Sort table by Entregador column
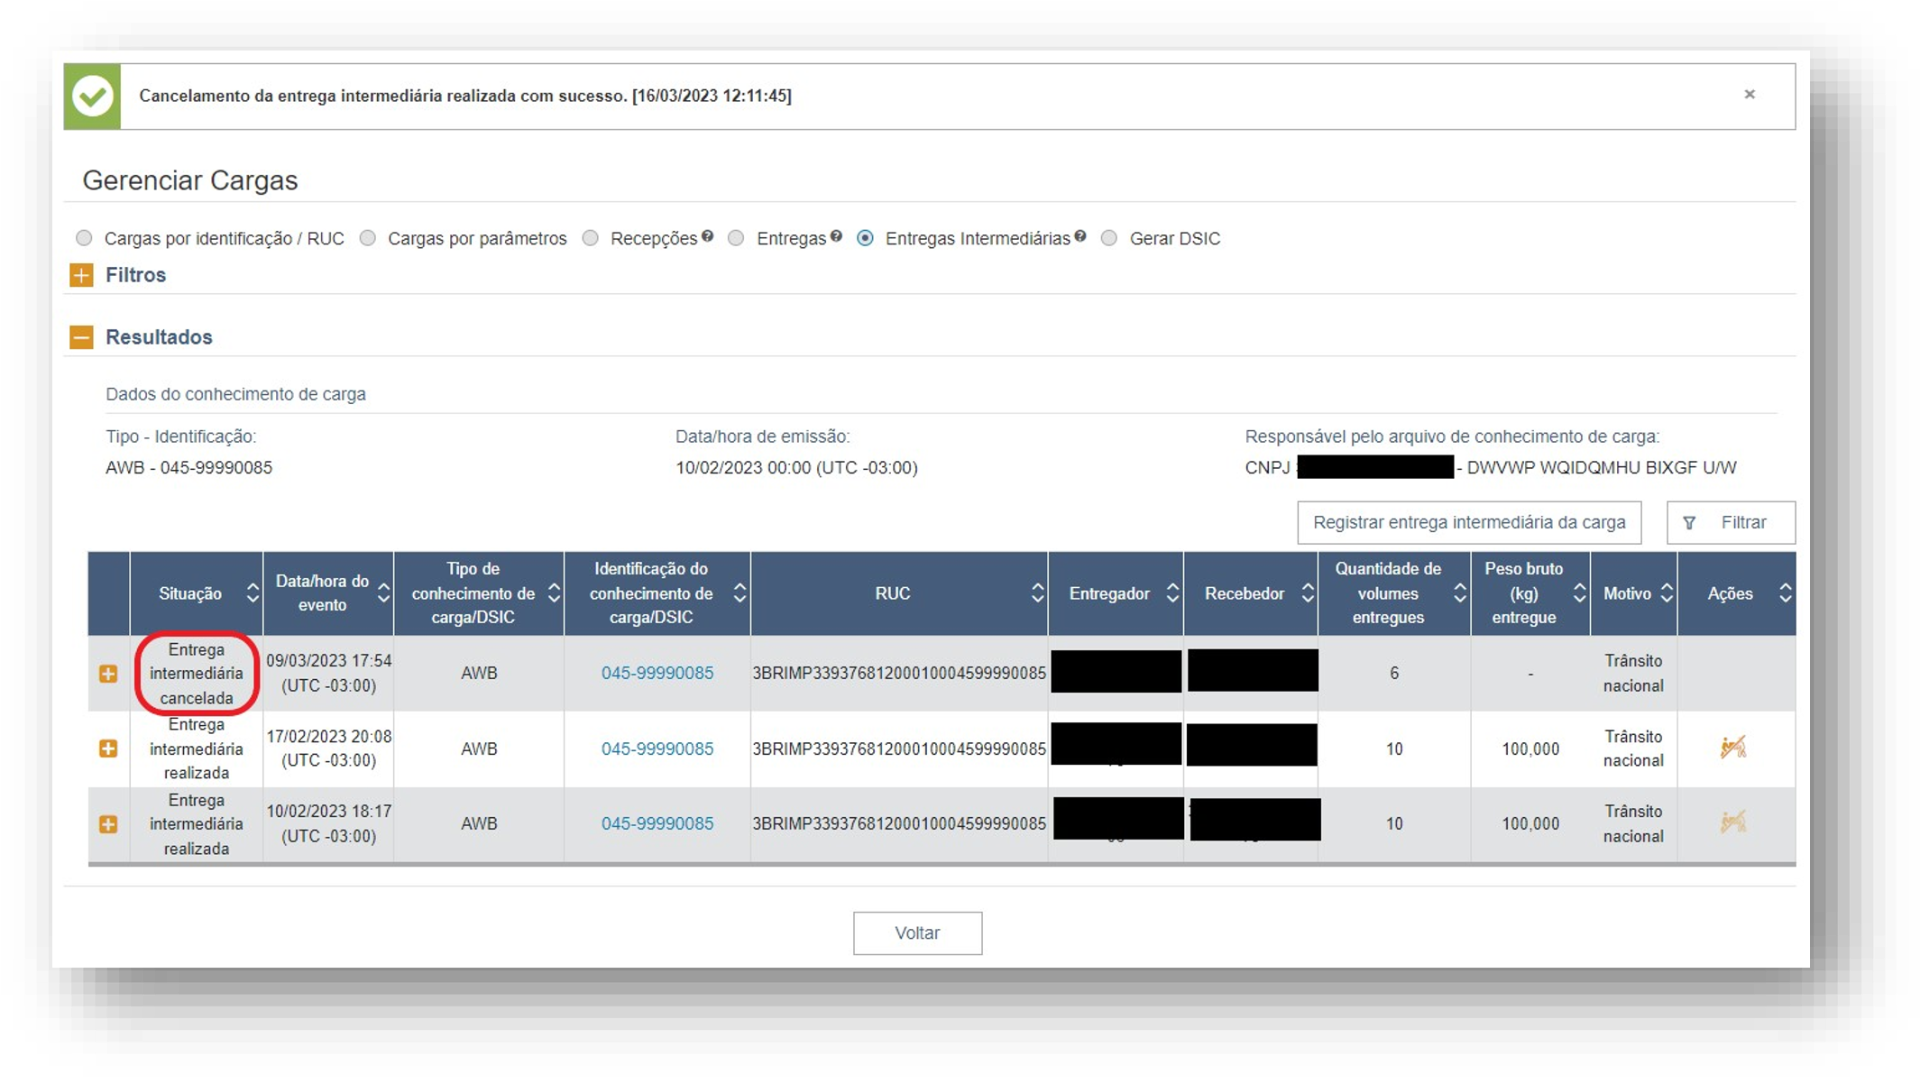 click(1172, 594)
